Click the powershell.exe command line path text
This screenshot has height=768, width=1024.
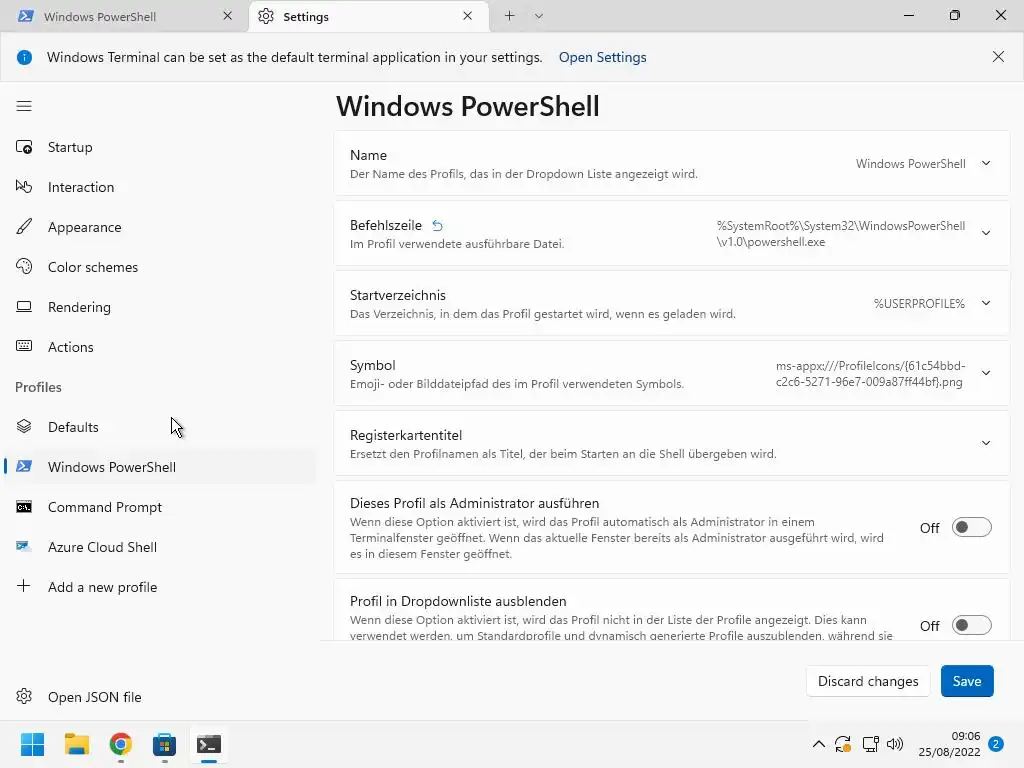[840, 234]
